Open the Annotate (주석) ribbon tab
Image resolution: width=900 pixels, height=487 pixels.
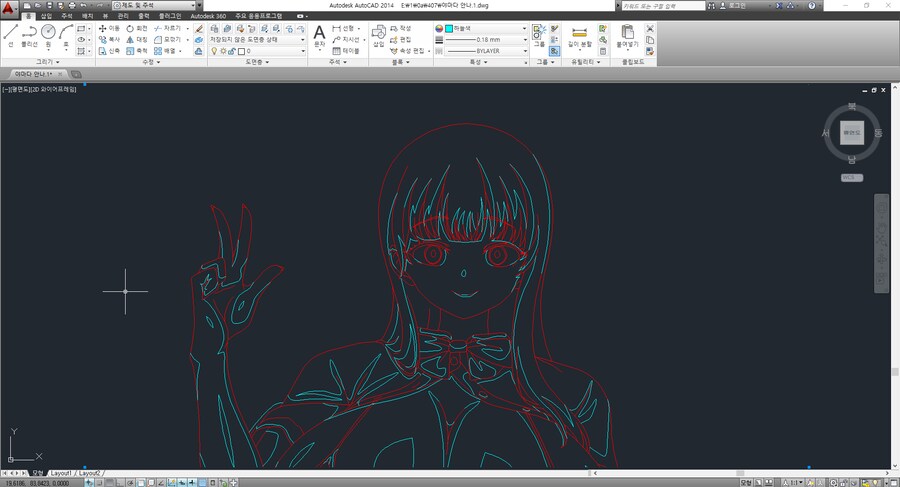coord(67,16)
